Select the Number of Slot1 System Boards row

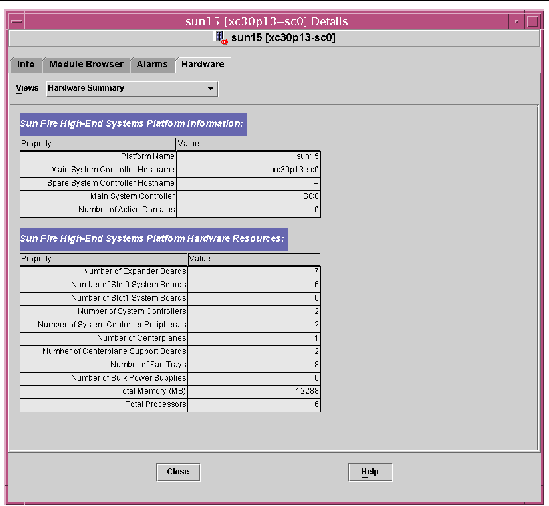(x=170, y=298)
